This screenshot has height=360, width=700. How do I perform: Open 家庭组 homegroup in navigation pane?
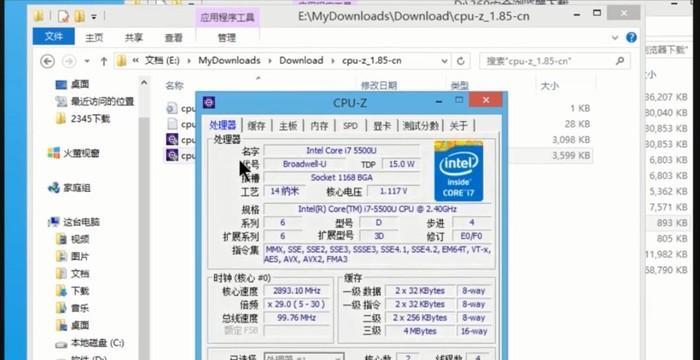(x=69, y=188)
